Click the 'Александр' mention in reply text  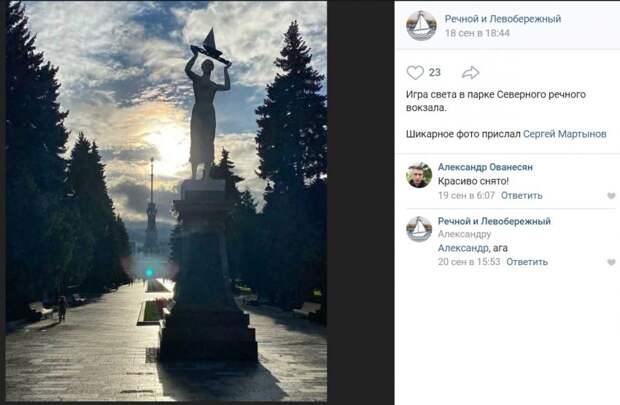[x=463, y=248]
